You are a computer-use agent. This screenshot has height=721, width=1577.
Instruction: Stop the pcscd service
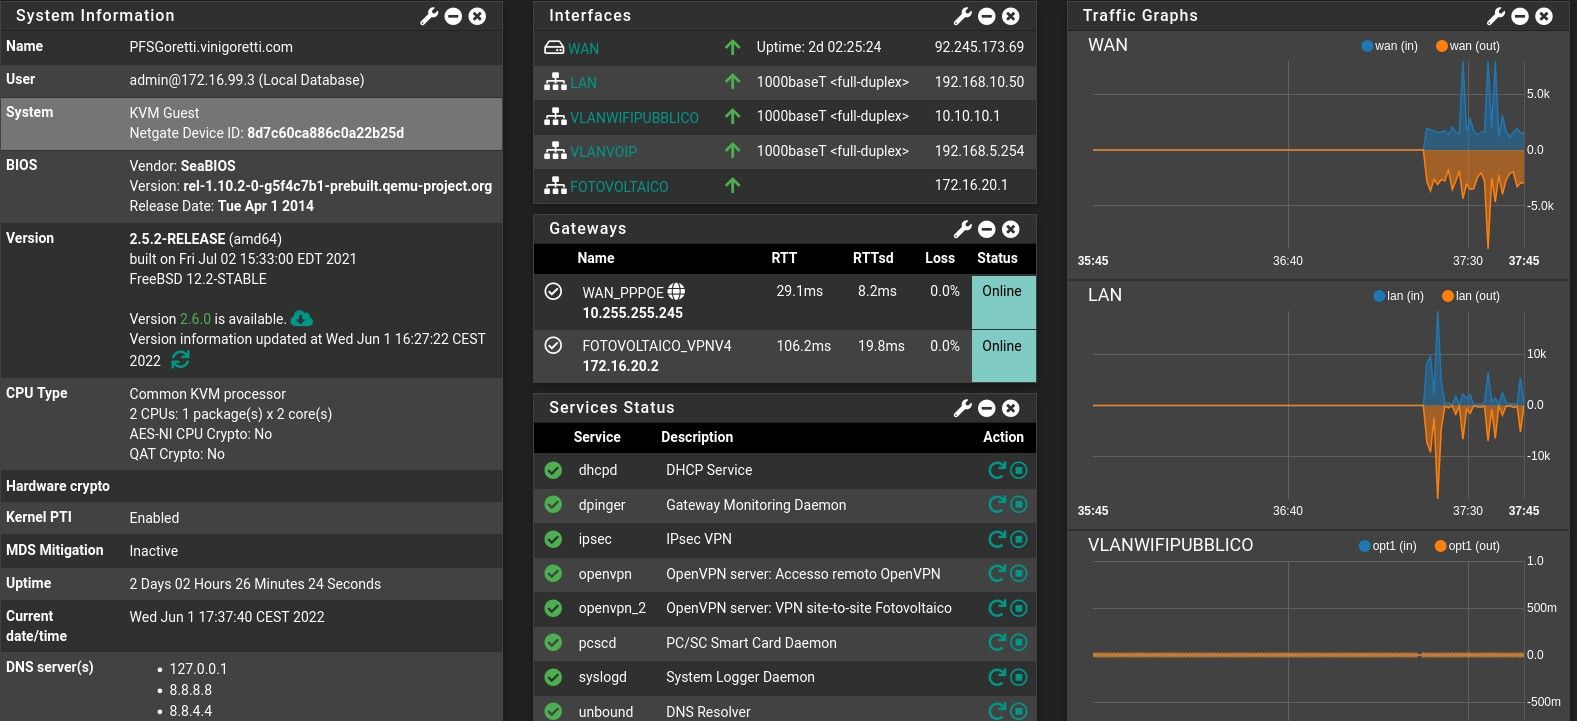(x=1018, y=643)
